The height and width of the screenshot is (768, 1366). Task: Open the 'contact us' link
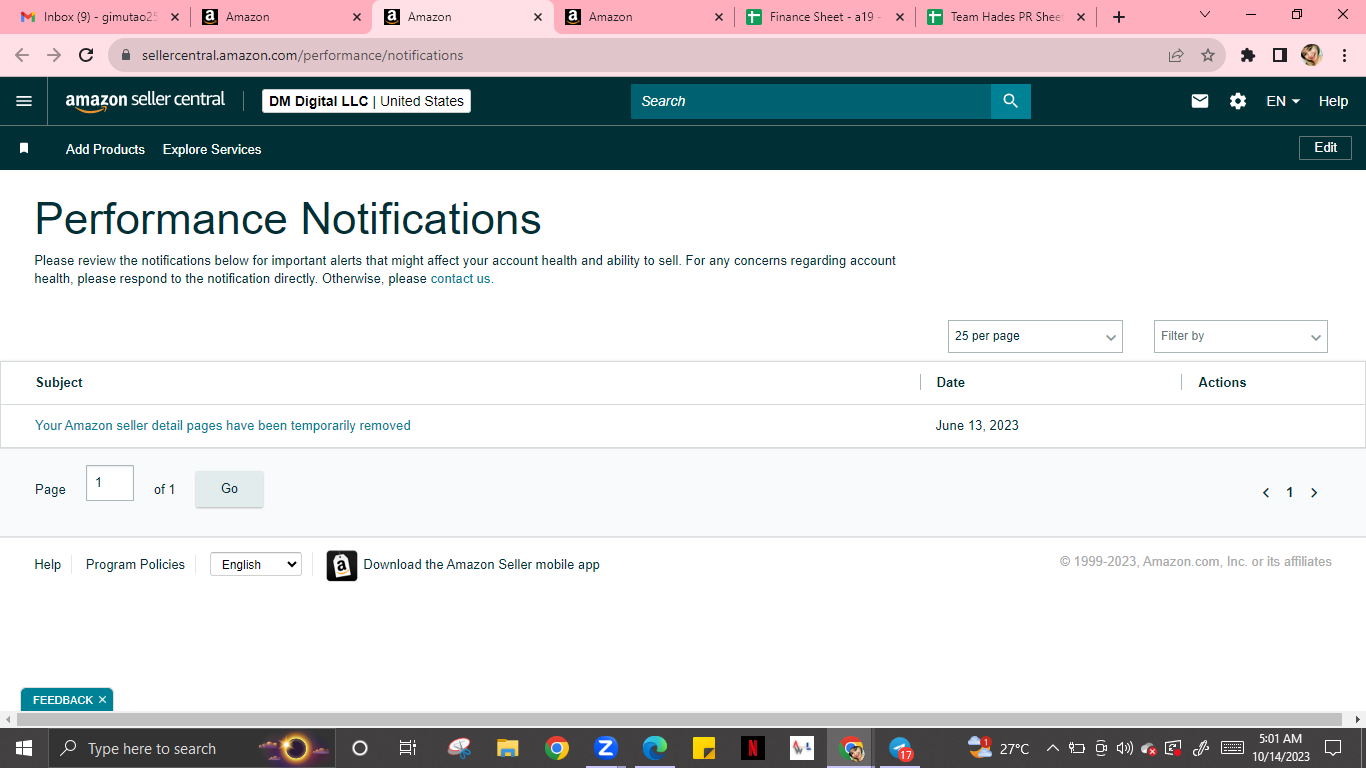(461, 279)
